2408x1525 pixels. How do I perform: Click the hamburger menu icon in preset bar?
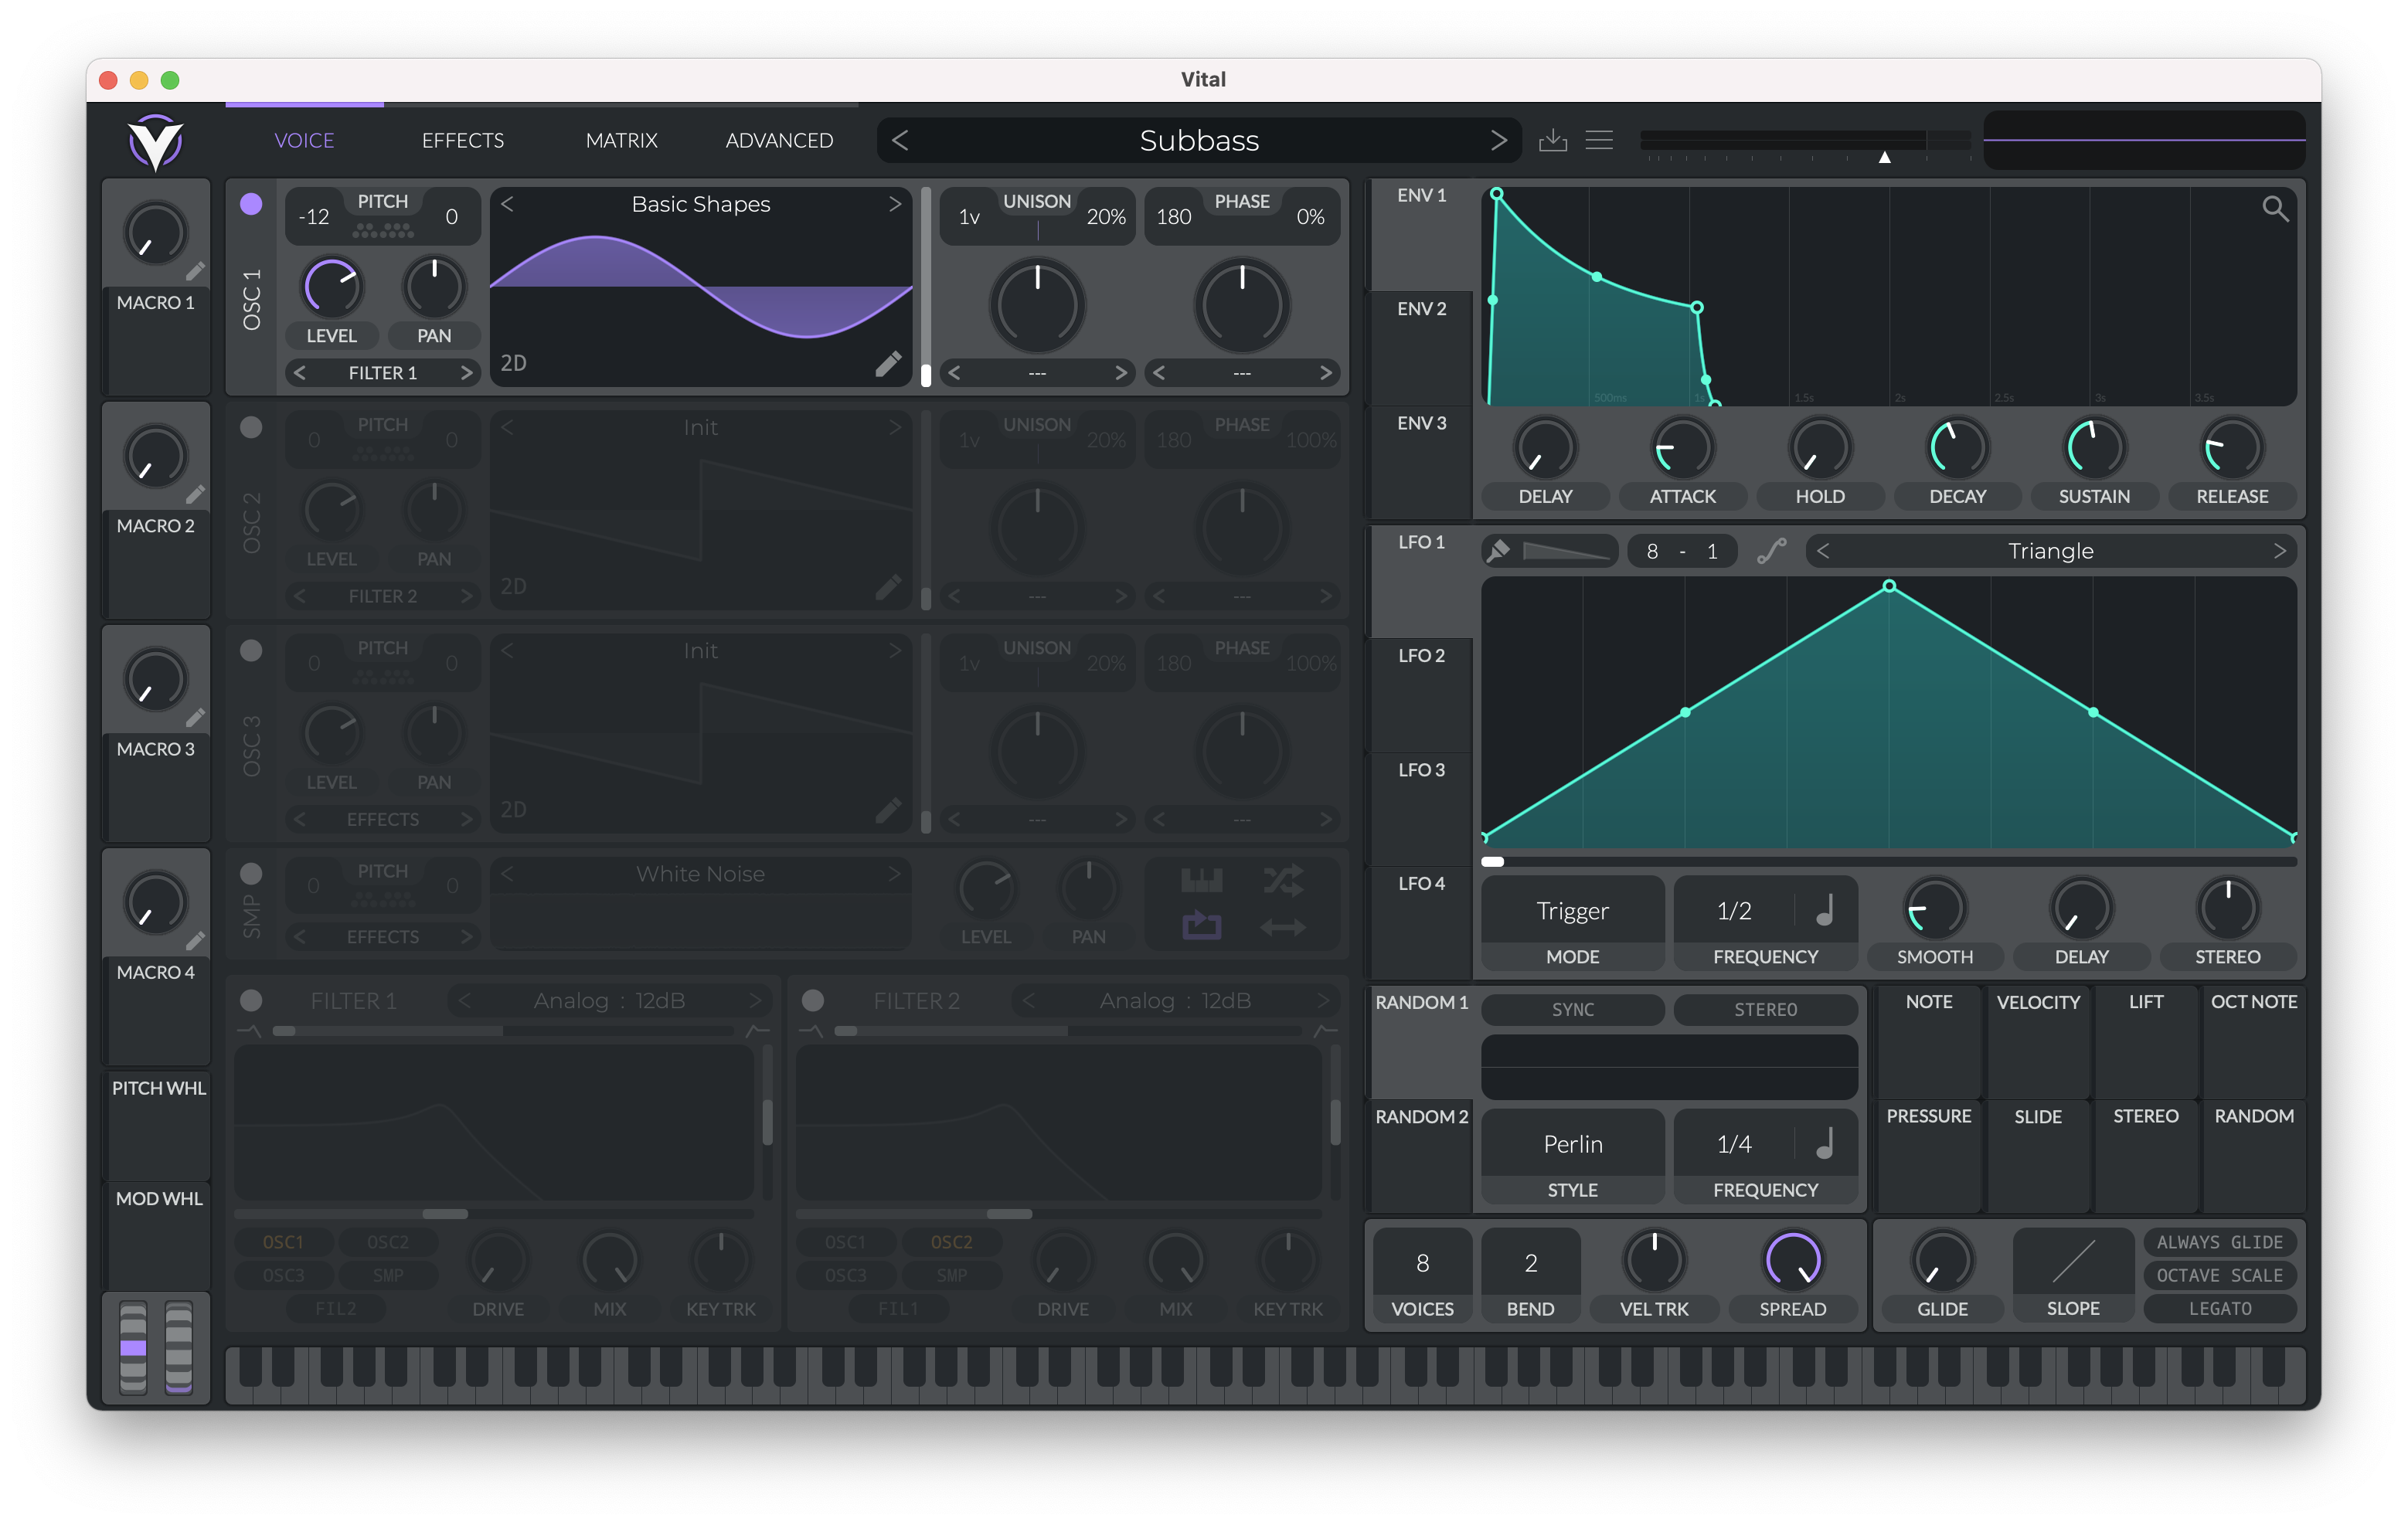coord(1599,142)
